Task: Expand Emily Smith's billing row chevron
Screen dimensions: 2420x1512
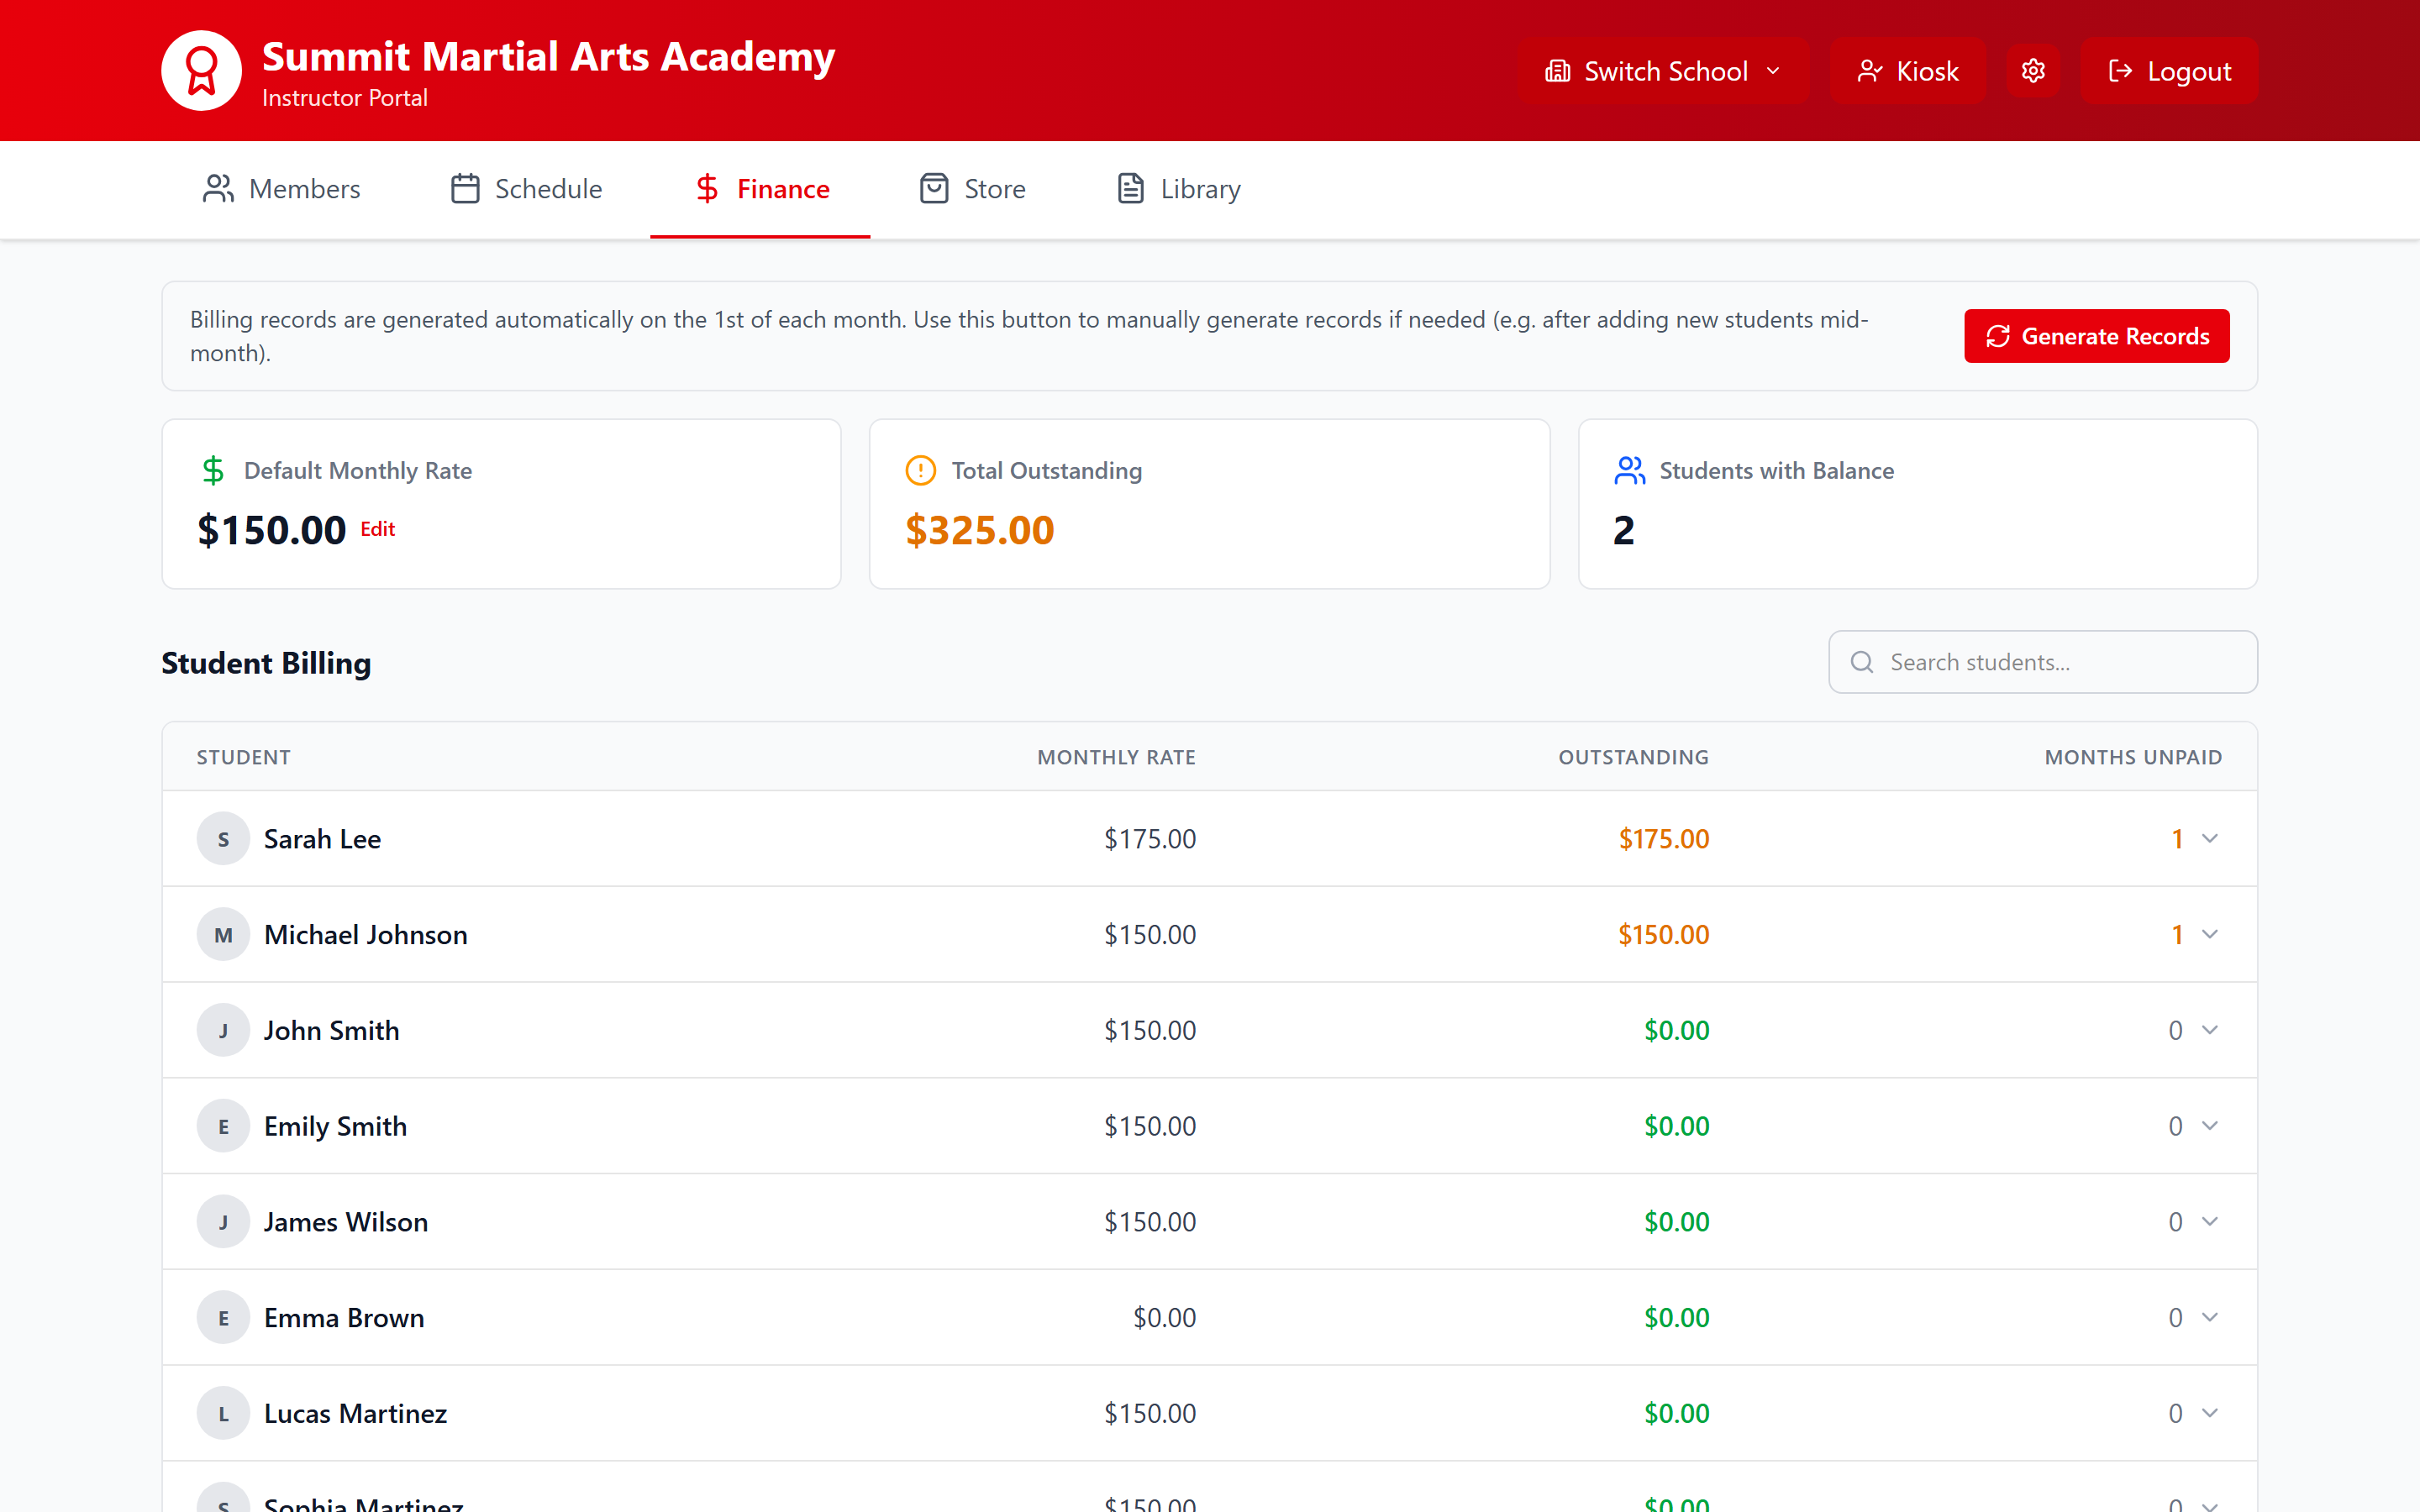Action: point(2210,1126)
